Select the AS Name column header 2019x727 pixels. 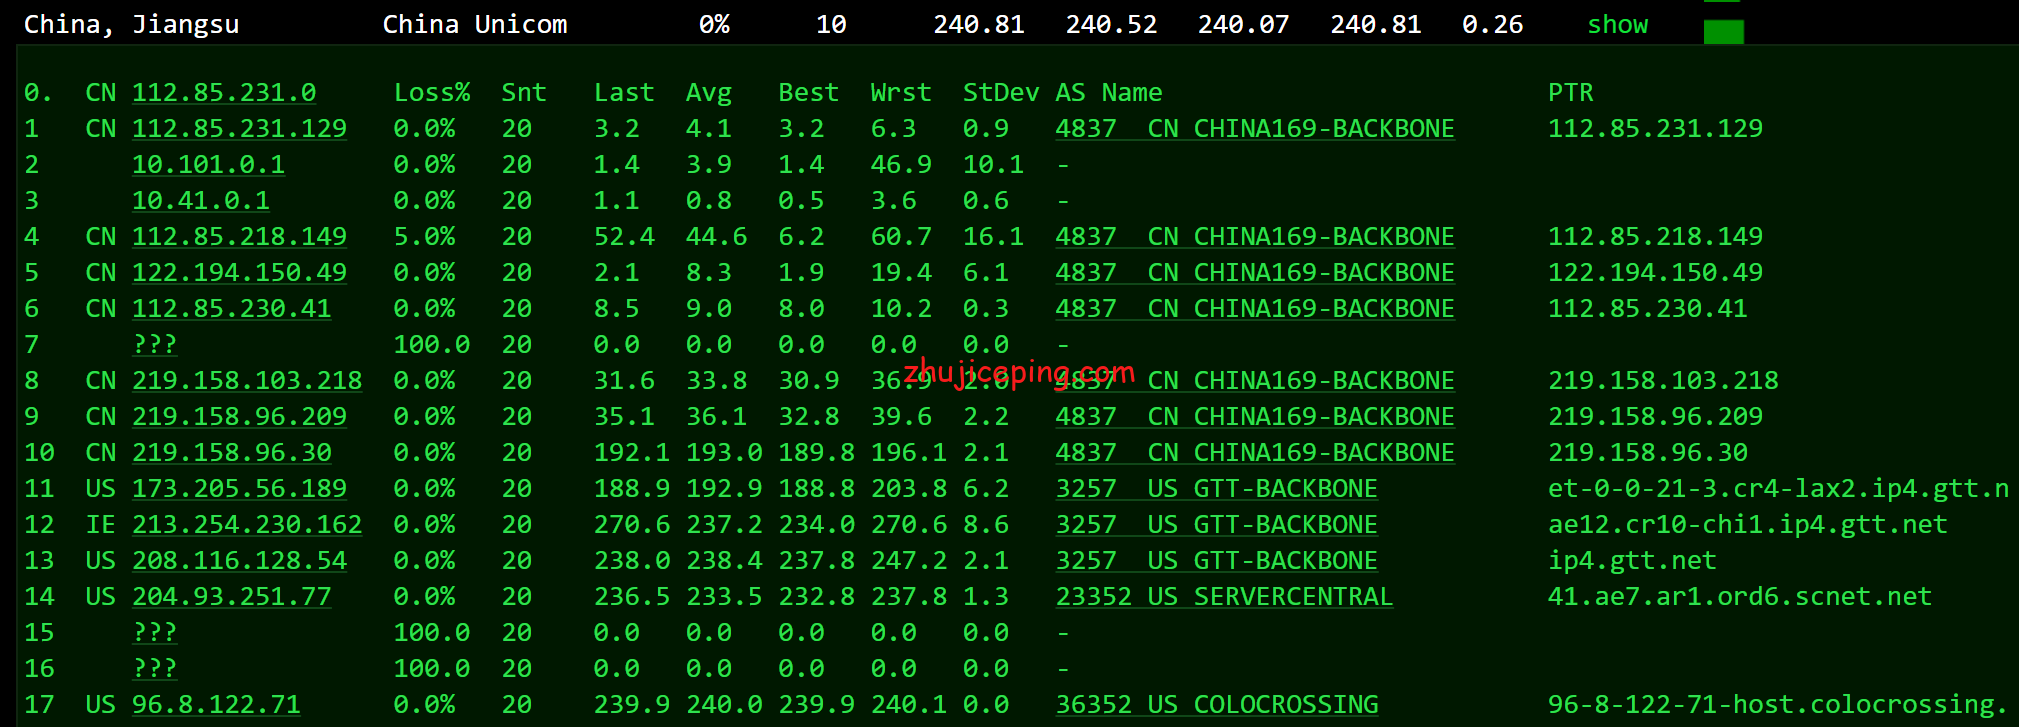click(1109, 93)
